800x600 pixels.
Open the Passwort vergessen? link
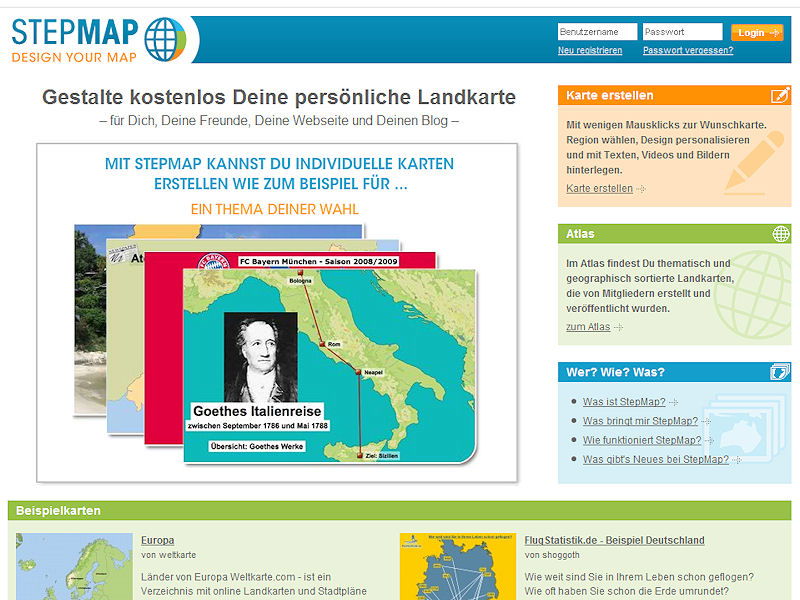(x=688, y=50)
